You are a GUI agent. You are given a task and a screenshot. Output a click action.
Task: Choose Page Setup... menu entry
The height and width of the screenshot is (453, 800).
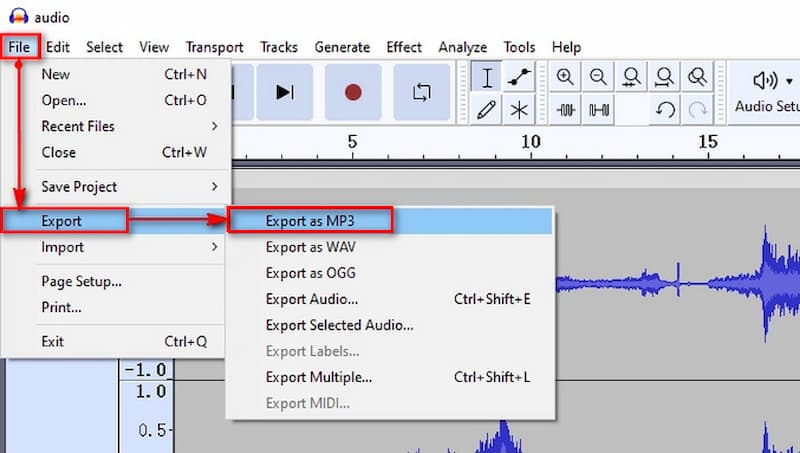(113, 282)
